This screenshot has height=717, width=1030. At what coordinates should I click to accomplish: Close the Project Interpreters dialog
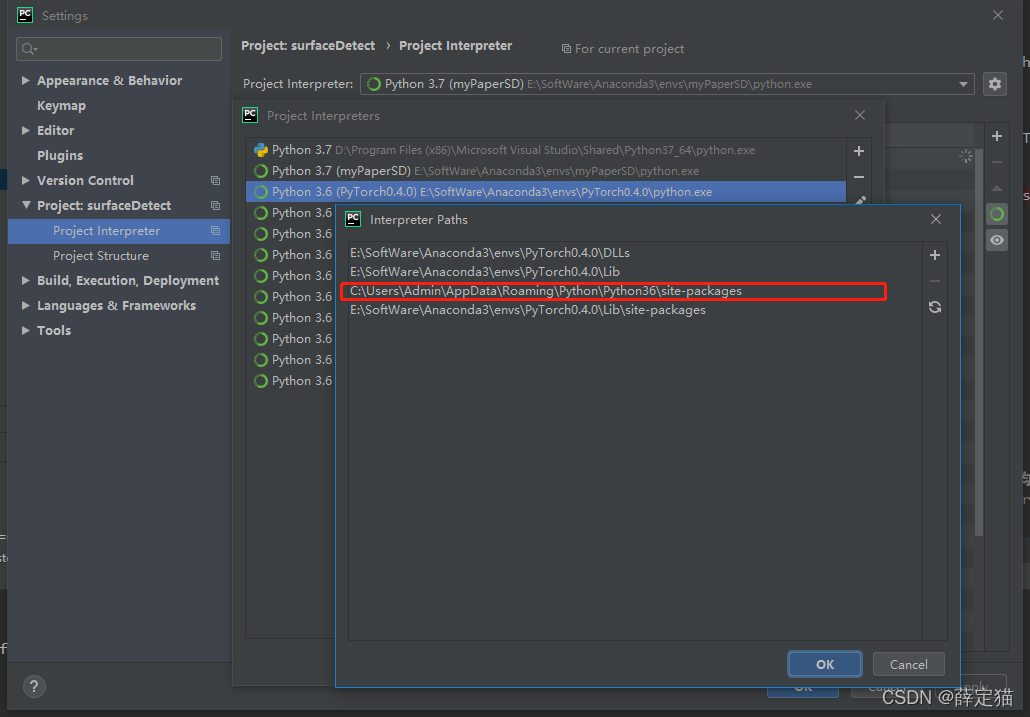860,115
